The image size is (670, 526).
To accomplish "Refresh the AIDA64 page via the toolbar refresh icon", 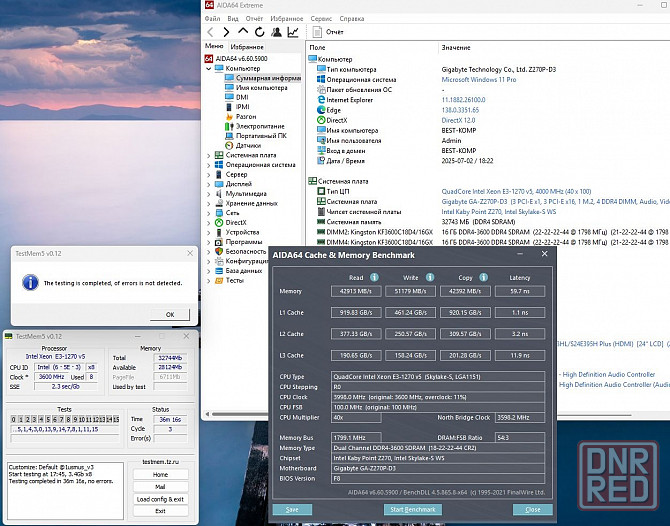I will 259,32.
